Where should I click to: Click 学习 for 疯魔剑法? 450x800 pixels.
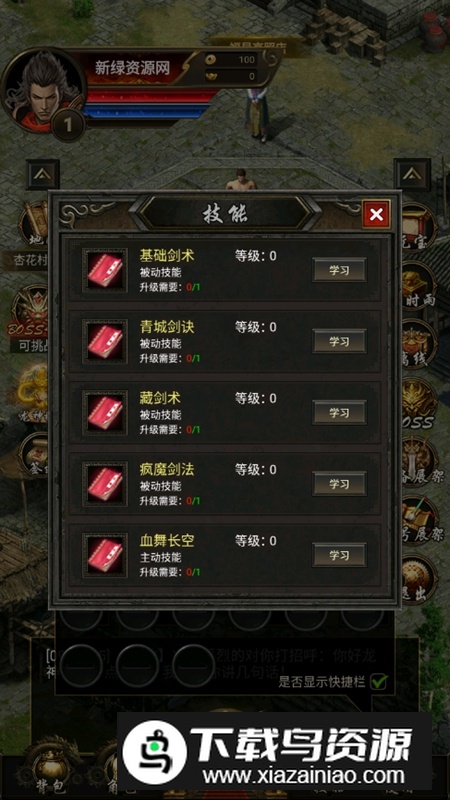(x=339, y=484)
